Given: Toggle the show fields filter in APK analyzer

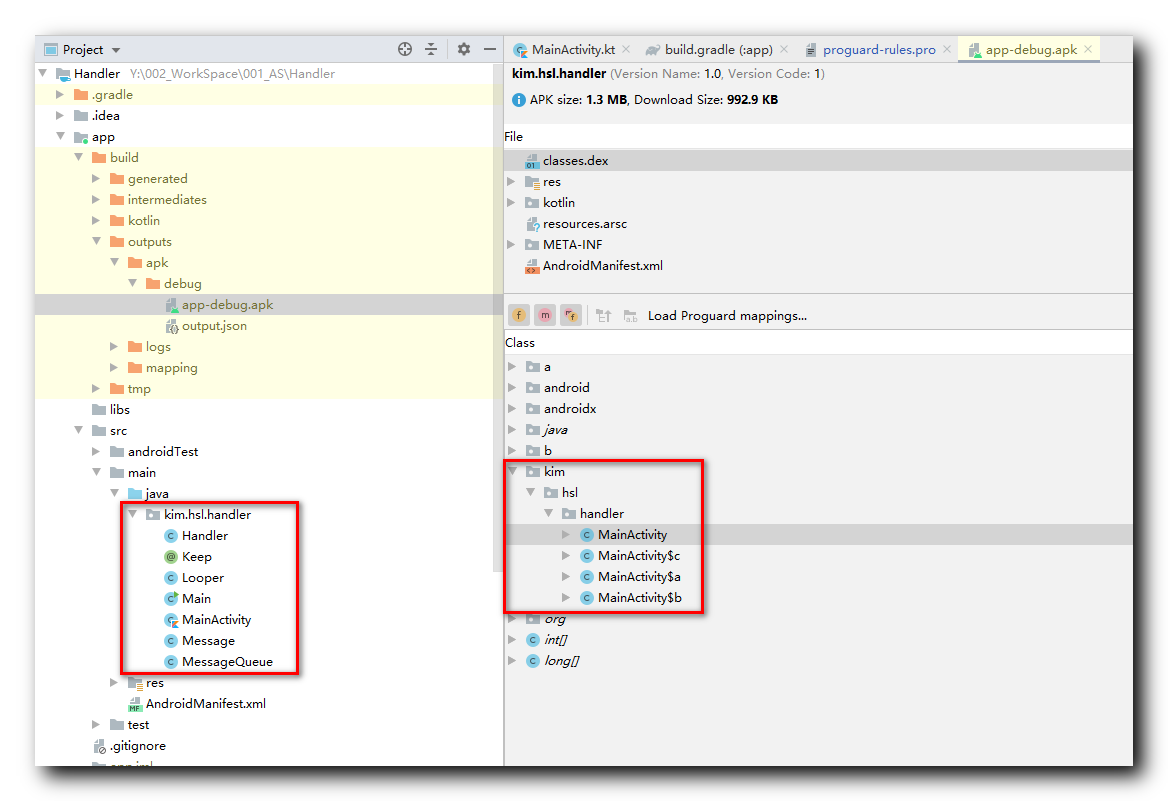Looking at the screenshot, I should pos(519,314).
